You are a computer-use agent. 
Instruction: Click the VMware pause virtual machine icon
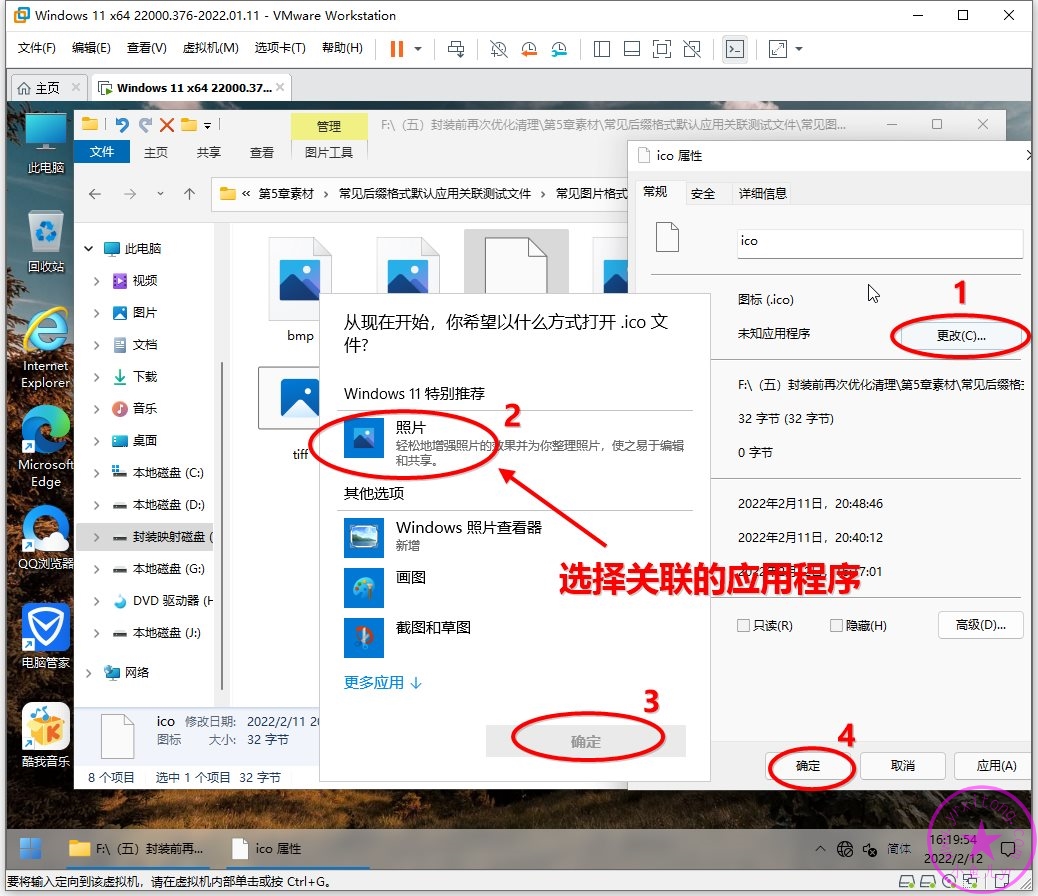[397, 49]
